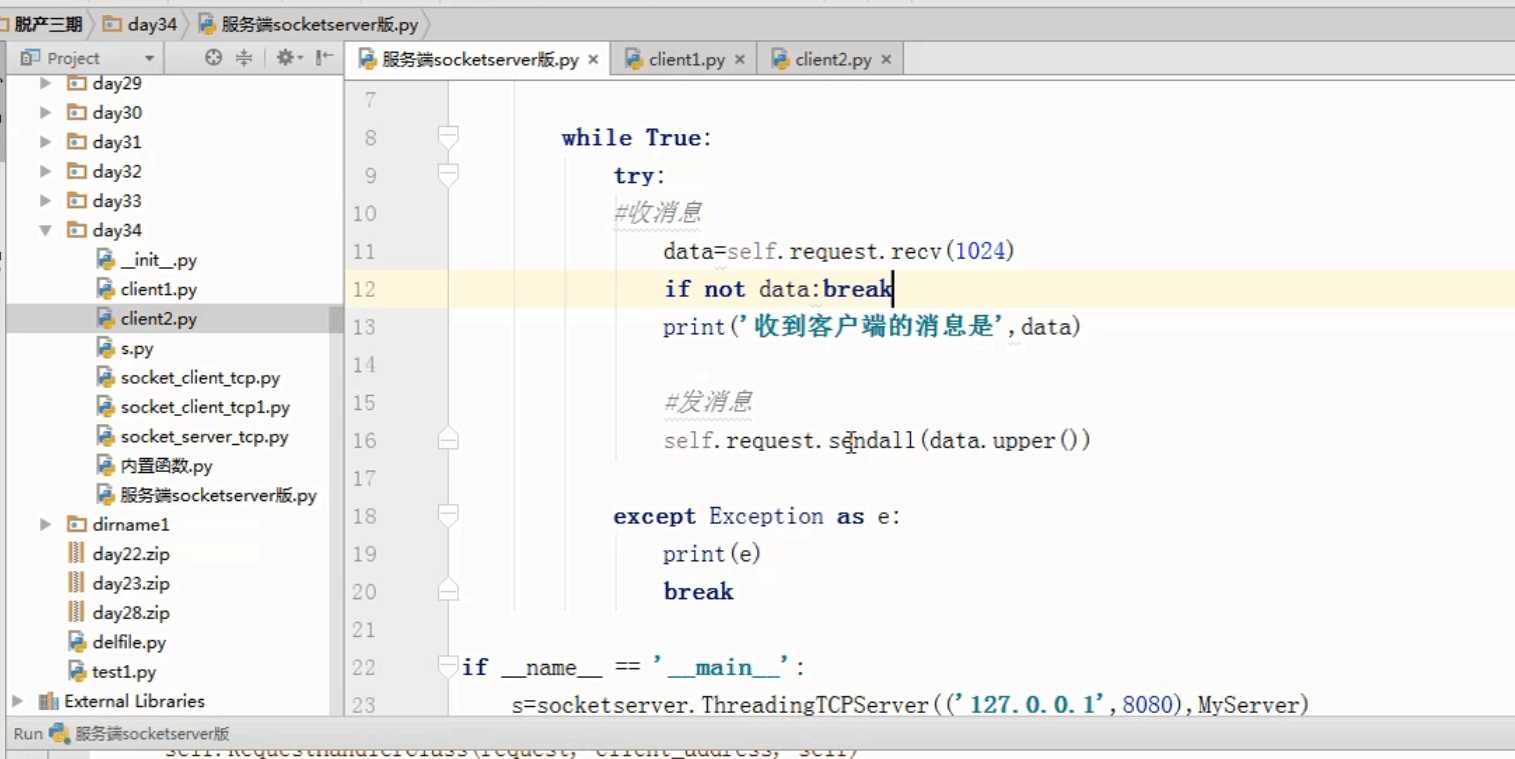
Task: Expand the day29 folder
Action: click(x=46, y=84)
